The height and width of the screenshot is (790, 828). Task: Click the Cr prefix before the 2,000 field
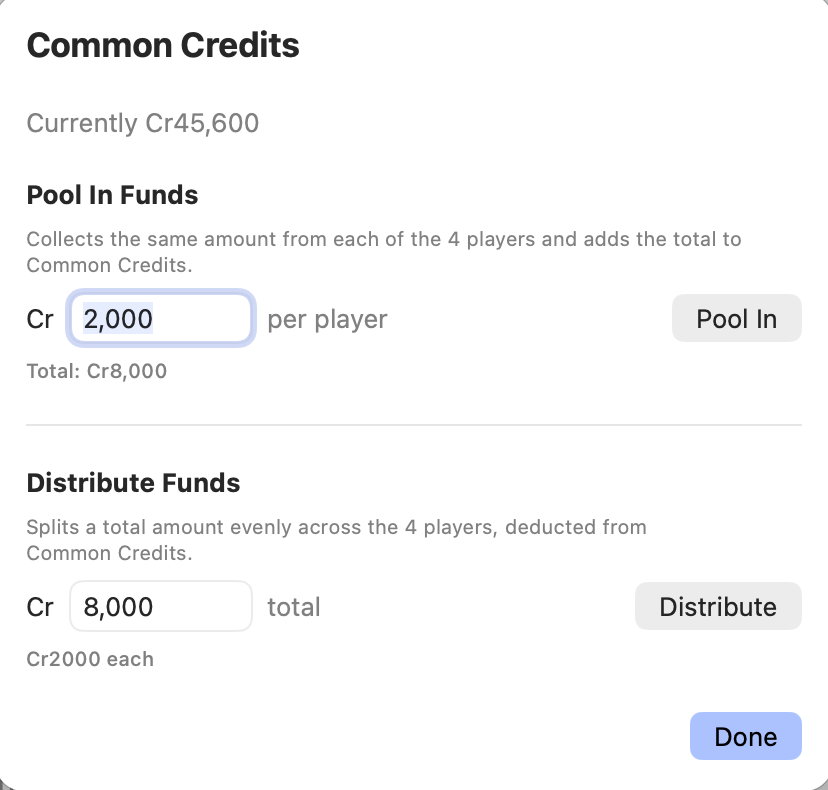click(40, 319)
